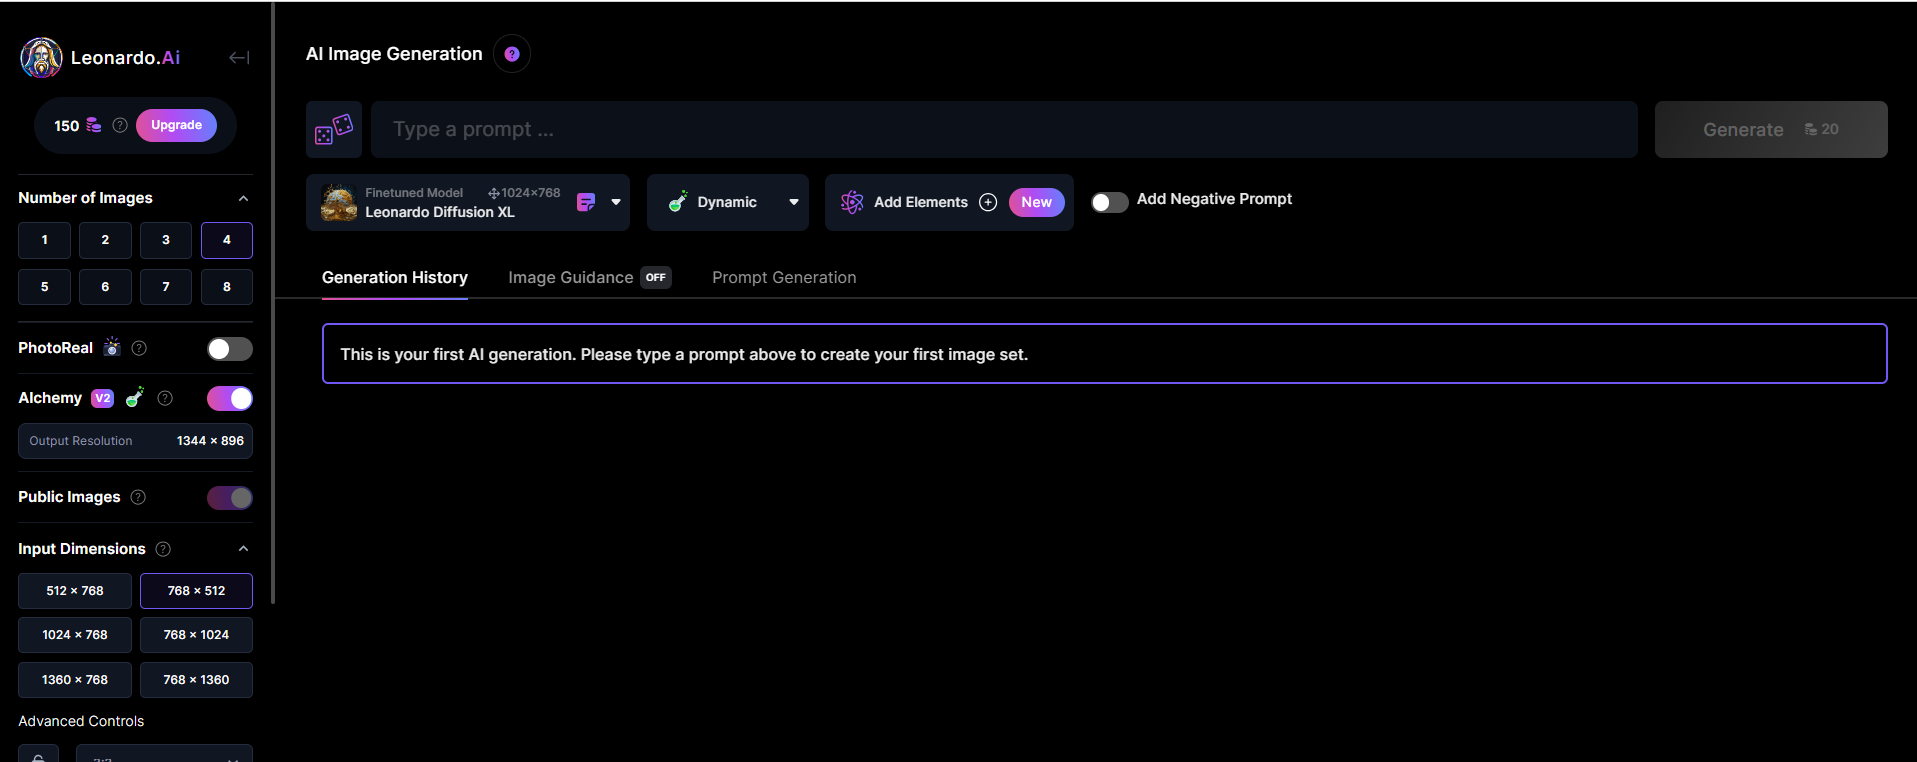Viewport: 1917px width, 762px height.
Task: Select 1 image option
Action: [44, 240]
